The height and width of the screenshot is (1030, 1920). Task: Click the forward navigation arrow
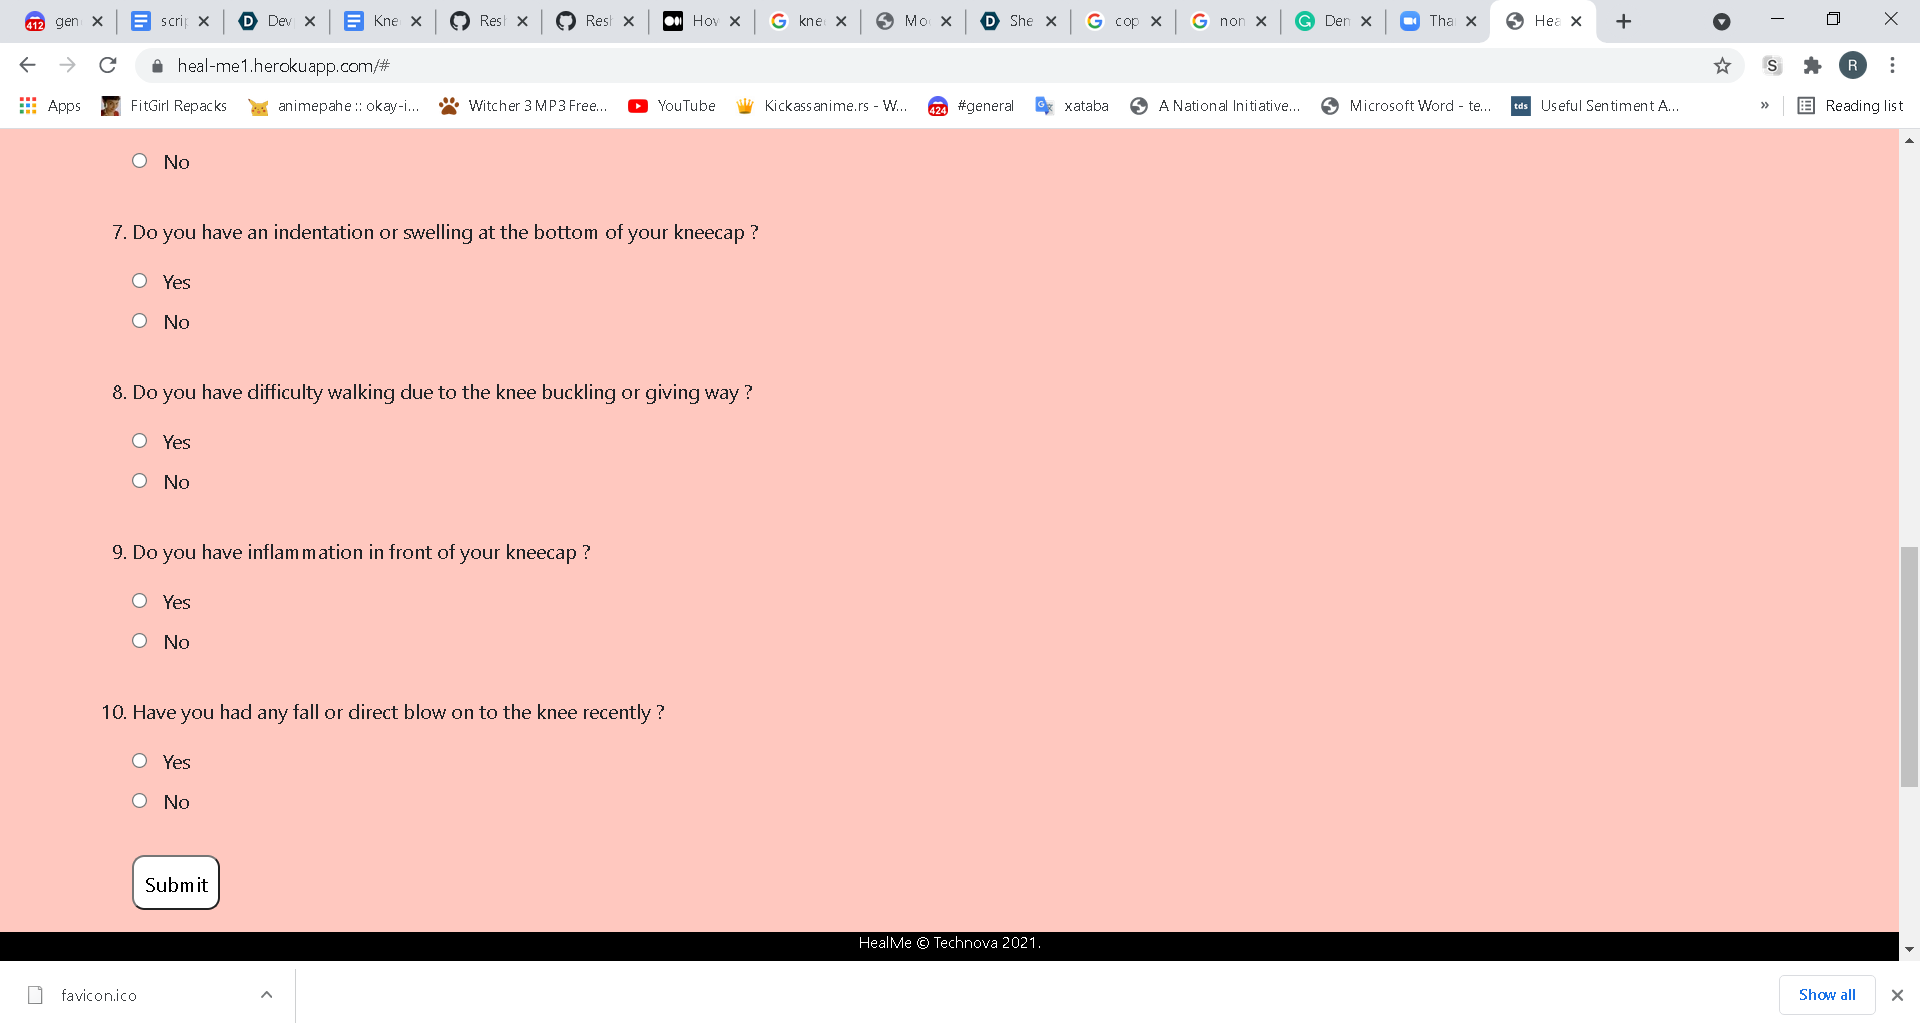coord(67,65)
